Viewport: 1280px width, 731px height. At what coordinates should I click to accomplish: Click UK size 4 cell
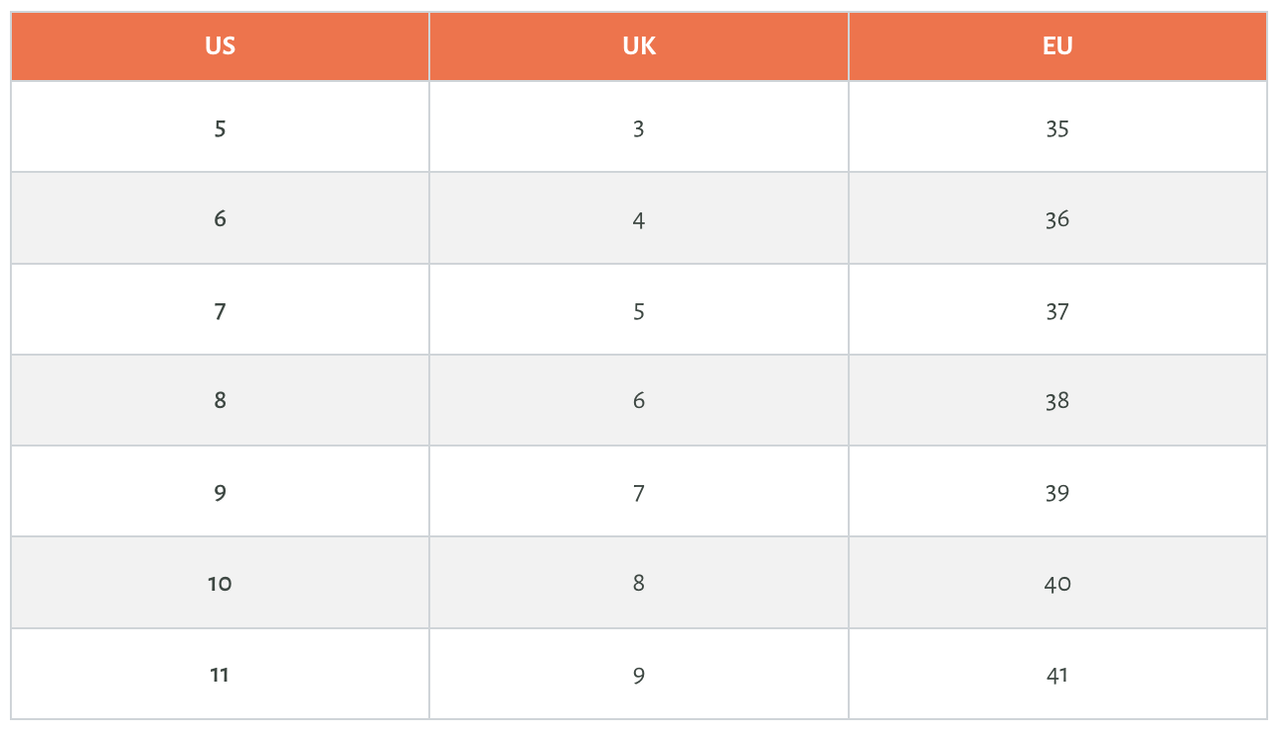tap(639, 218)
